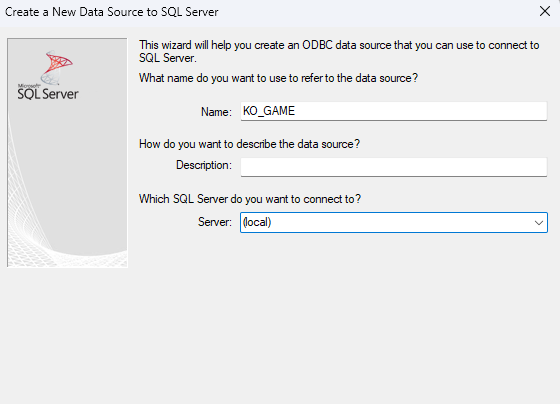Place cursor after KO_GAME text
560x404 pixels.
[296, 111]
